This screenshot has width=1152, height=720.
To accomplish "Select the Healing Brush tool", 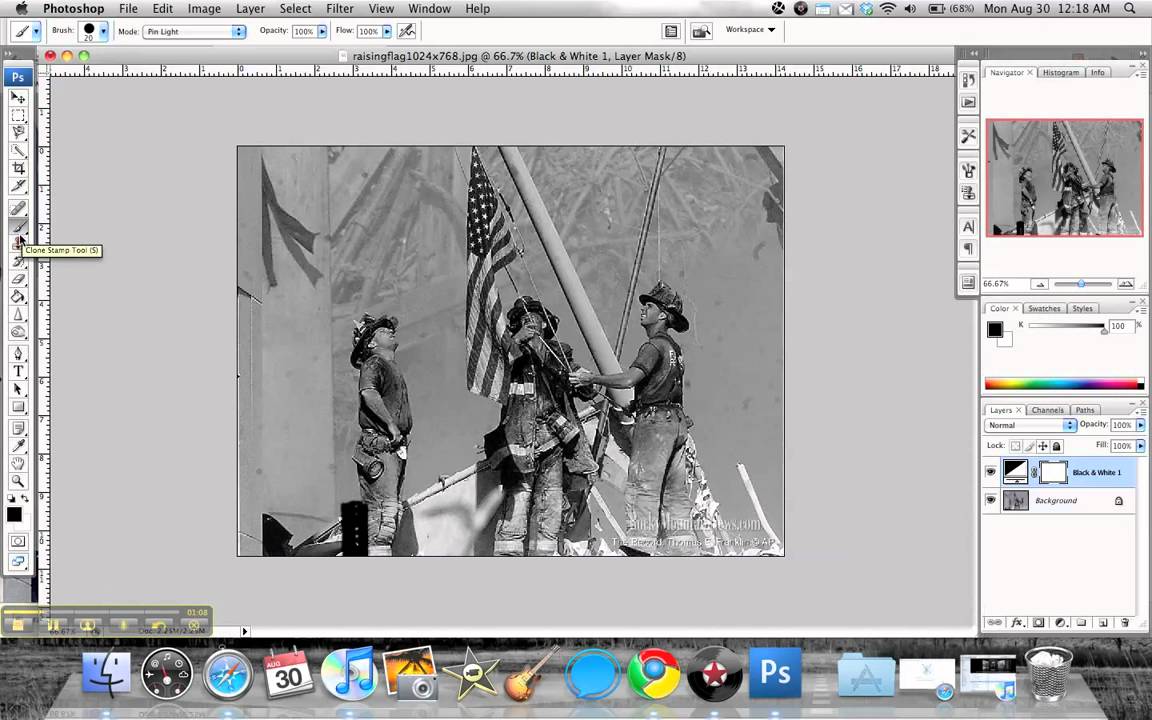I will 18,209.
